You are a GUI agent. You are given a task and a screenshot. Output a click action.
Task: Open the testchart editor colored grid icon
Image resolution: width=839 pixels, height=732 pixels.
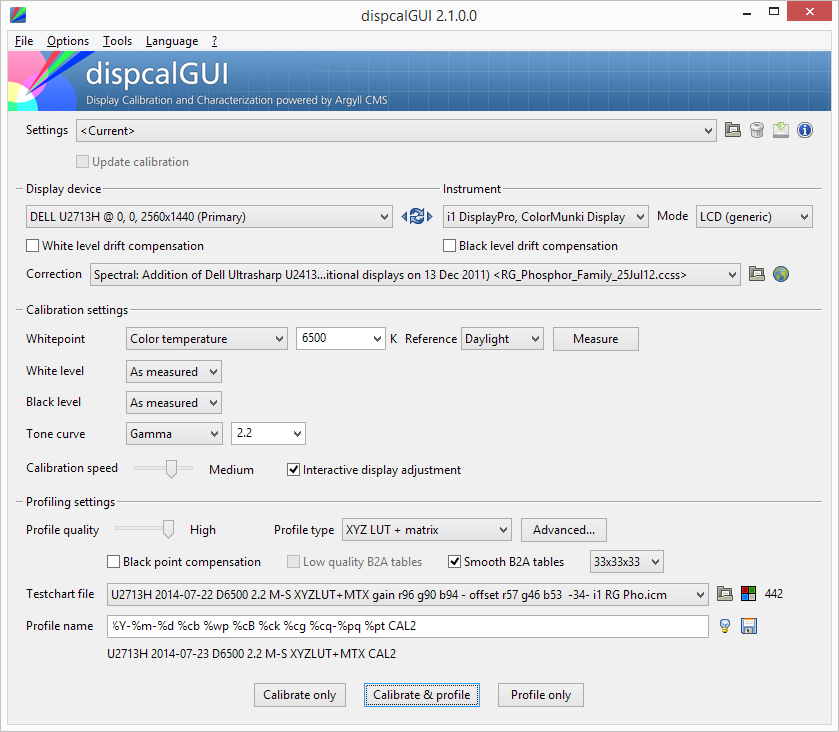coord(749,593)
